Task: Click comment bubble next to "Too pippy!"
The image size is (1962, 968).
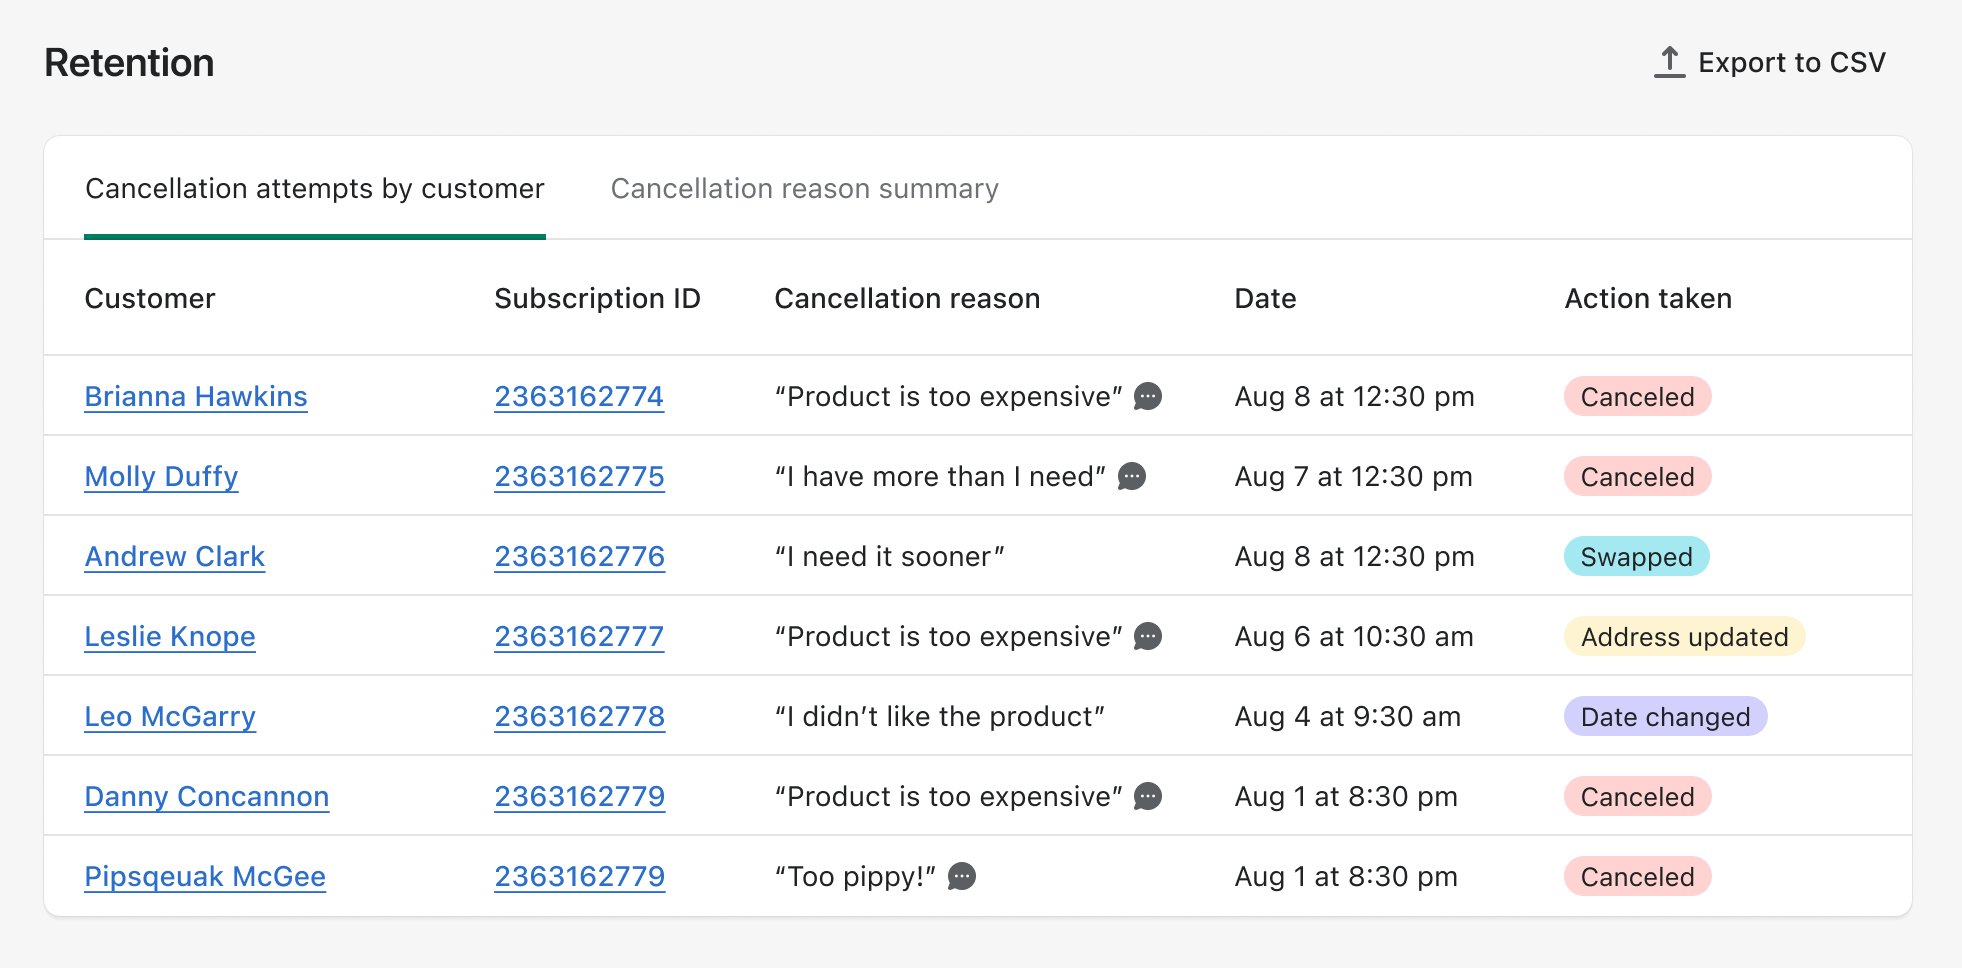Action: (962, 877)
